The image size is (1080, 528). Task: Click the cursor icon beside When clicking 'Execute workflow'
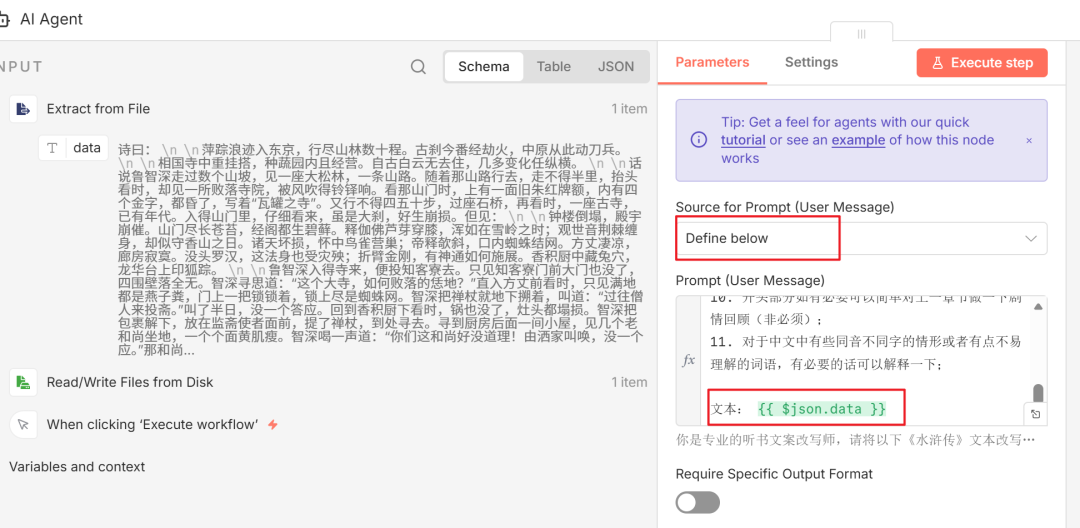(23, 424)
